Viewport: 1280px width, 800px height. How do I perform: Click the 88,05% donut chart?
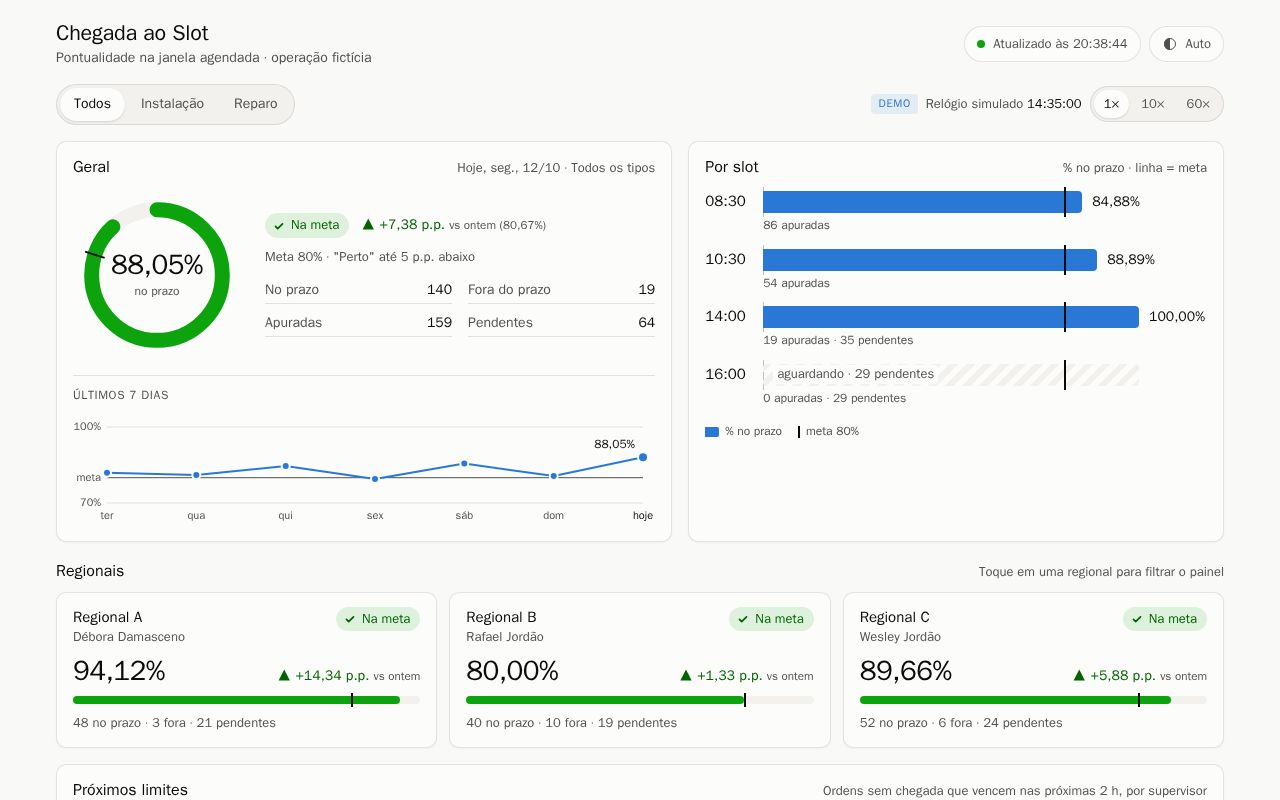pos(157,275)
